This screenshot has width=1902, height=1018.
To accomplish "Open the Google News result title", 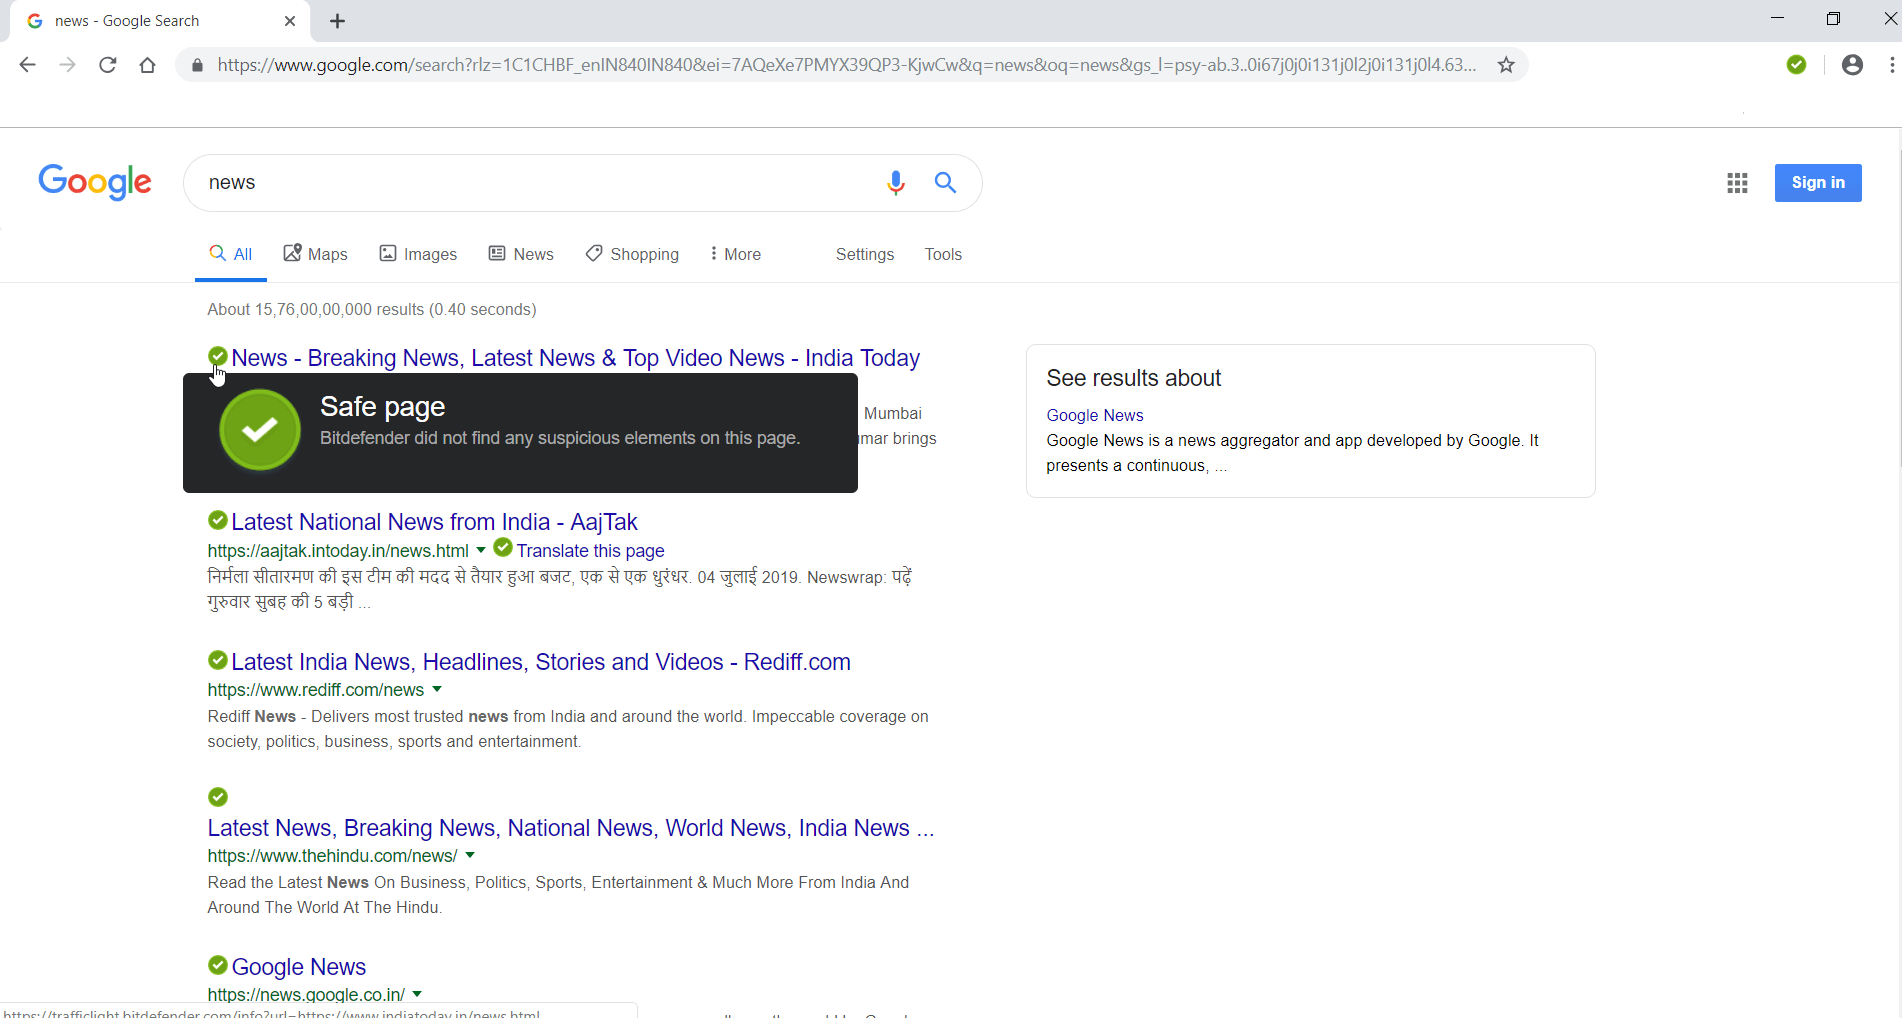I will (299, 967).
